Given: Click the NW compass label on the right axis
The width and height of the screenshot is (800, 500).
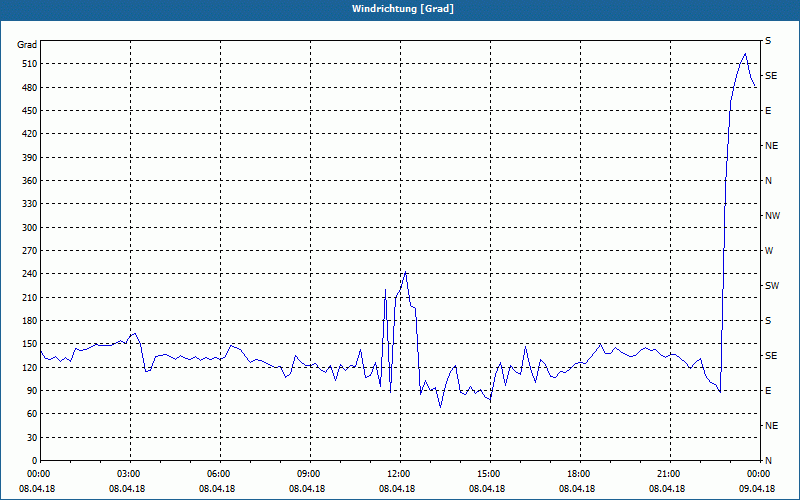Looking at the screenshot, I should [772, 216].
